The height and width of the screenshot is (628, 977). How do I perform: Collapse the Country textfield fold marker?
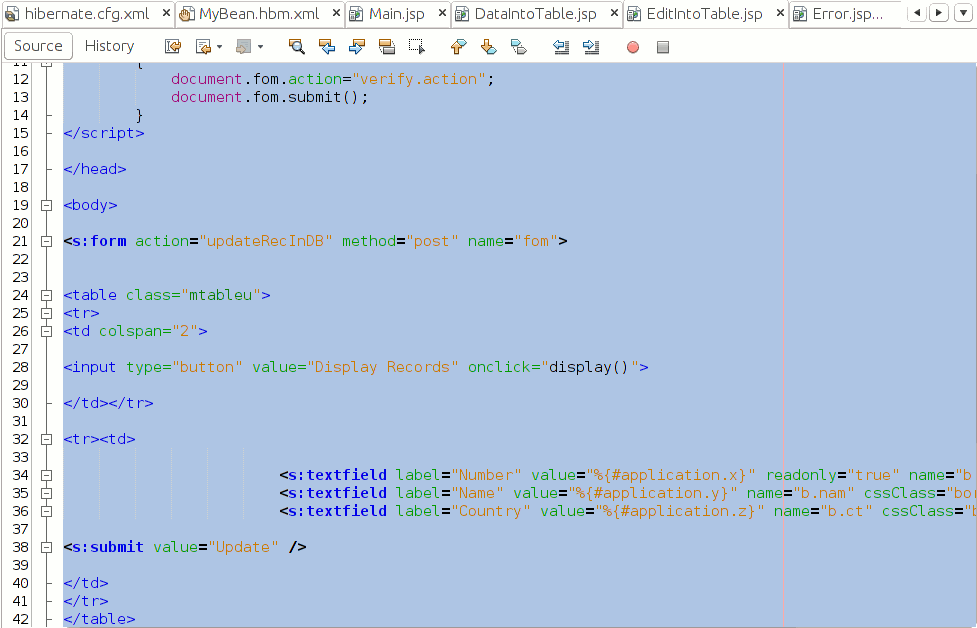pyautogui.click(x=46, y=511)
